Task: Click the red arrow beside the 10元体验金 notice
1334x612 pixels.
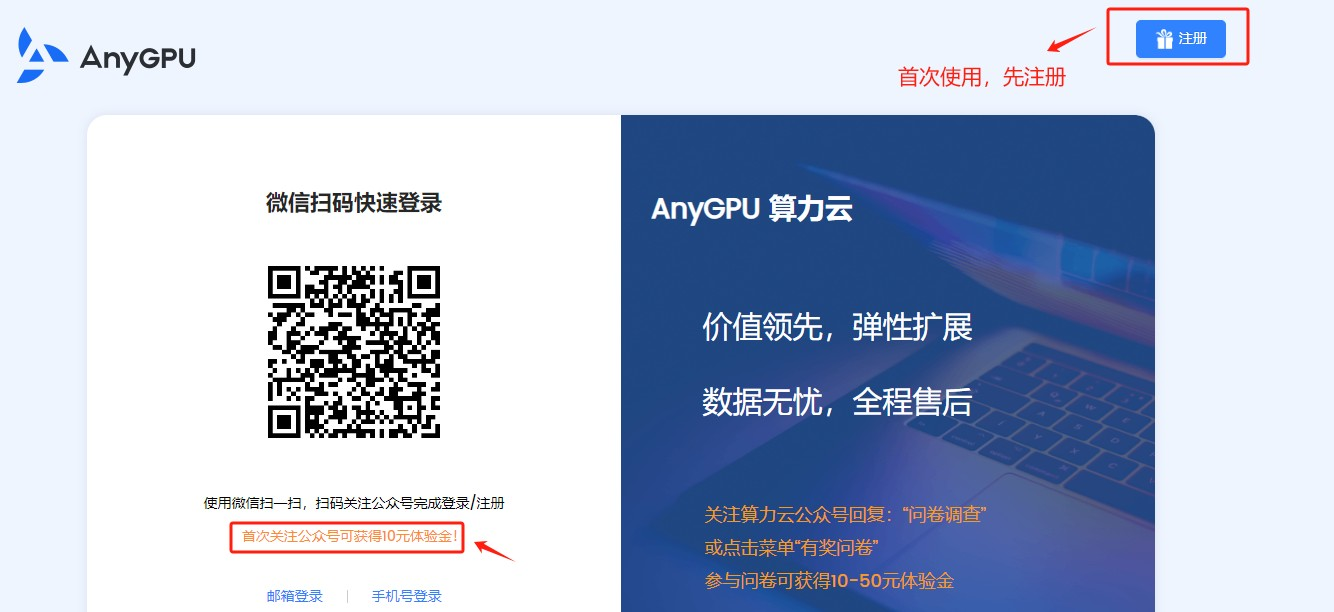Action: click(x=494, y=550)
